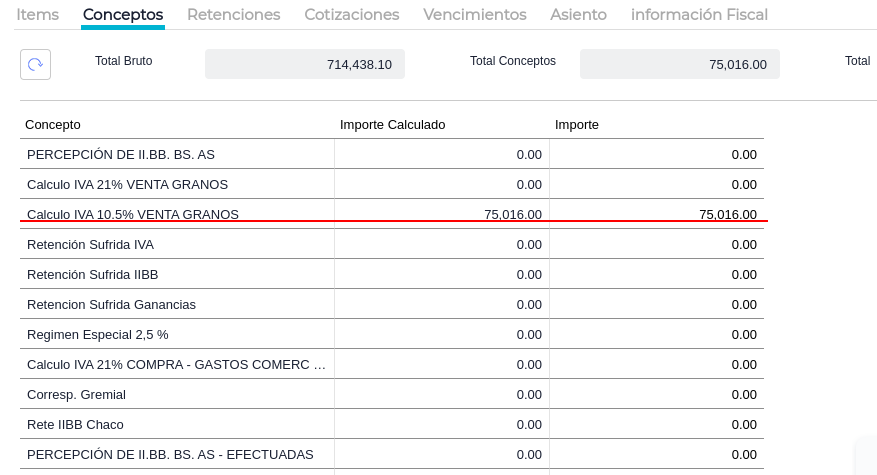Select the PERCEPCIÓN DE II.BB. BS. AS row
Screen dimensions: 877x475
(121, 155)
